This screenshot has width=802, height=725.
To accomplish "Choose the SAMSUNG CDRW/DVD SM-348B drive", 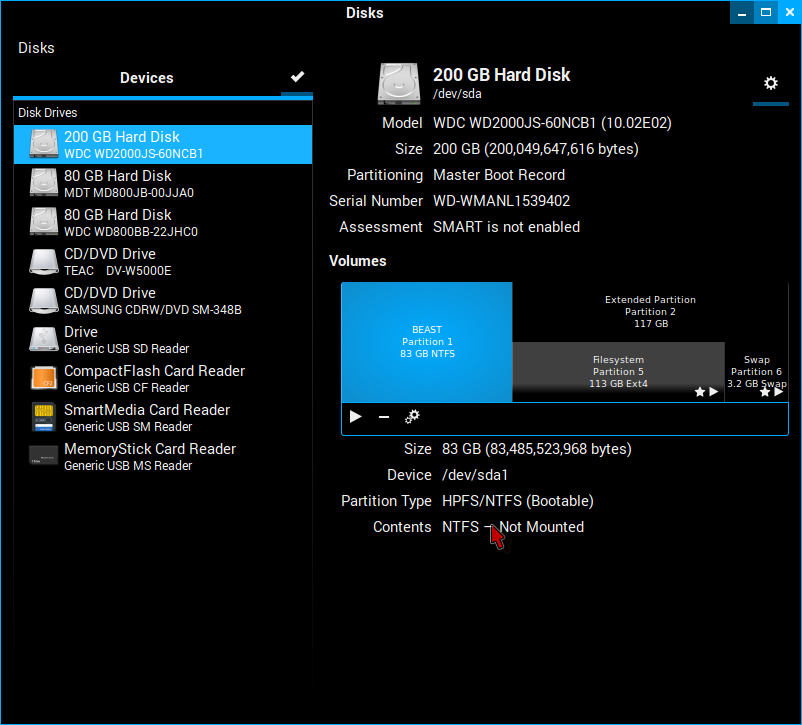I will point(163,301).
